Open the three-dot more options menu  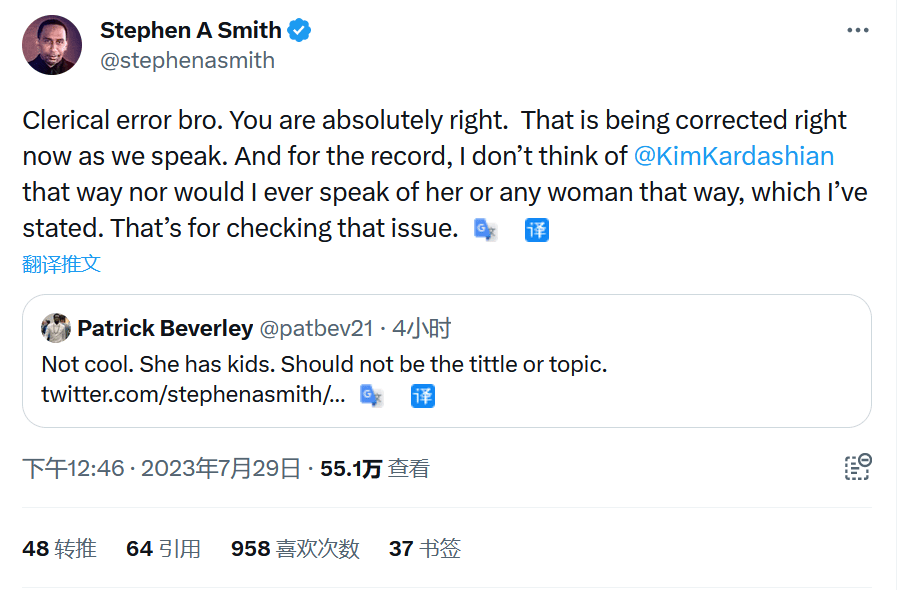(857, 31)
